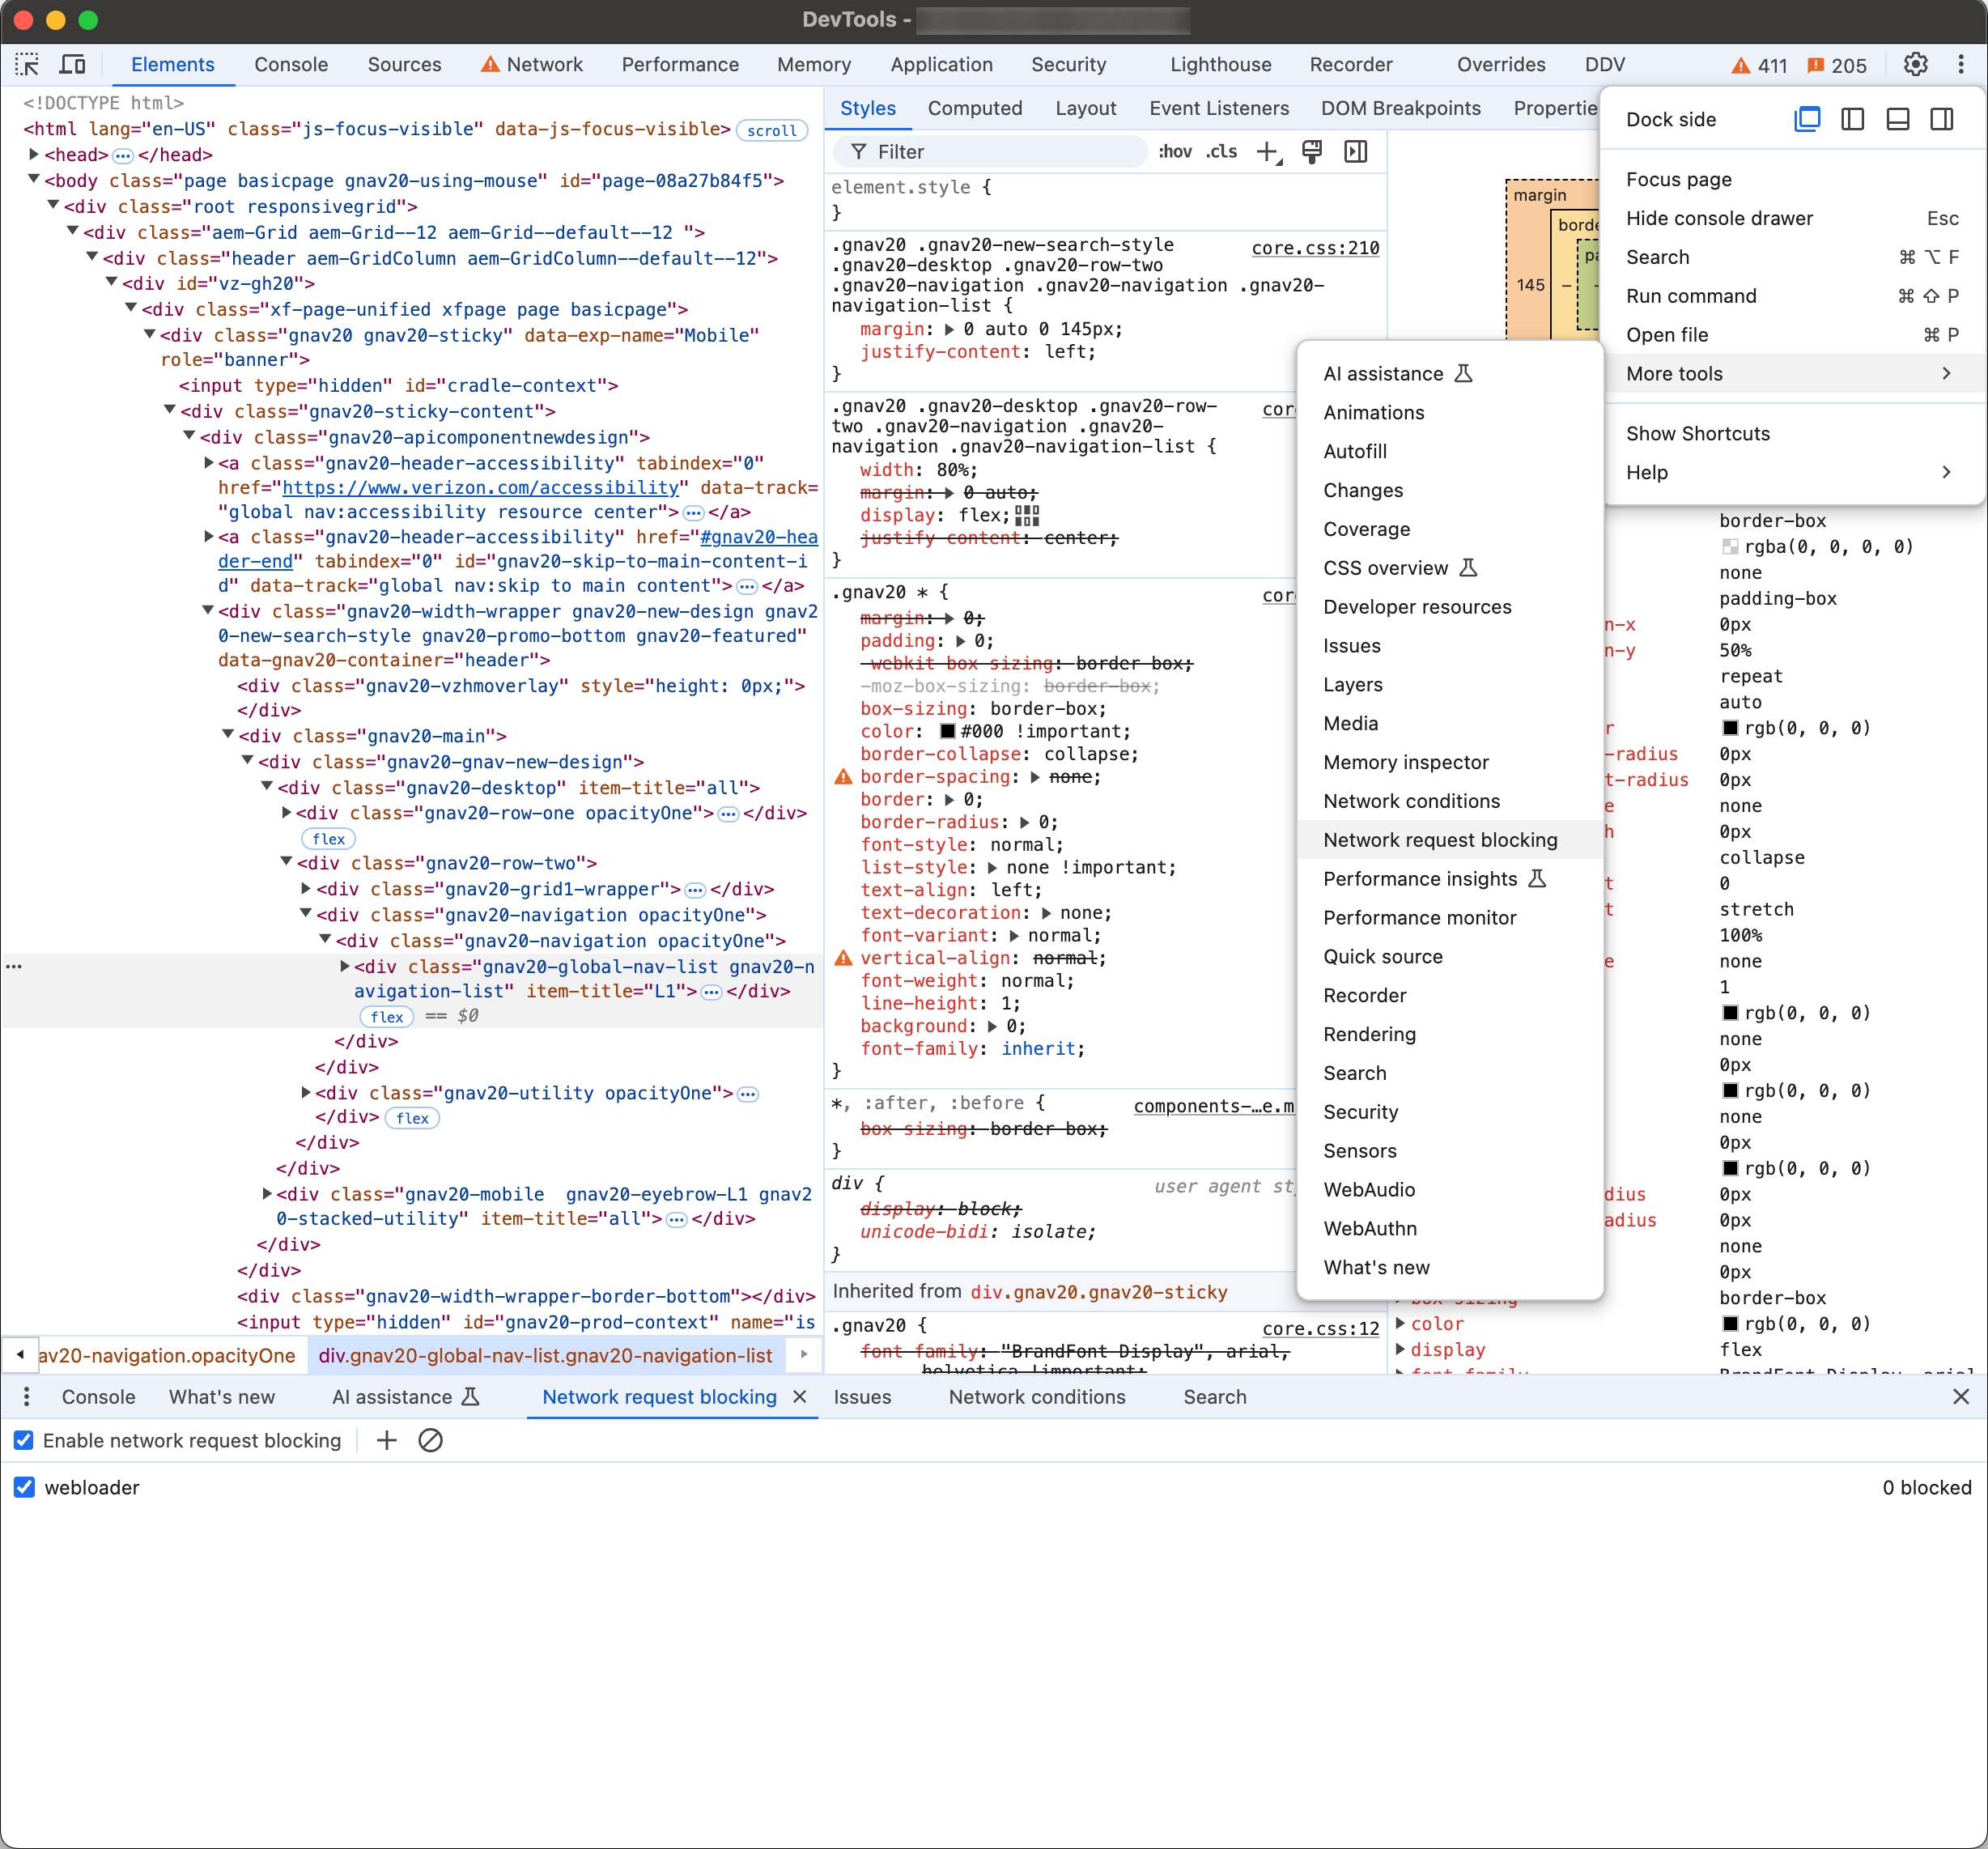This screenshot has height=1849, width=1988.
Task: Click the scroll badge on html element
Action: [772, 131]
